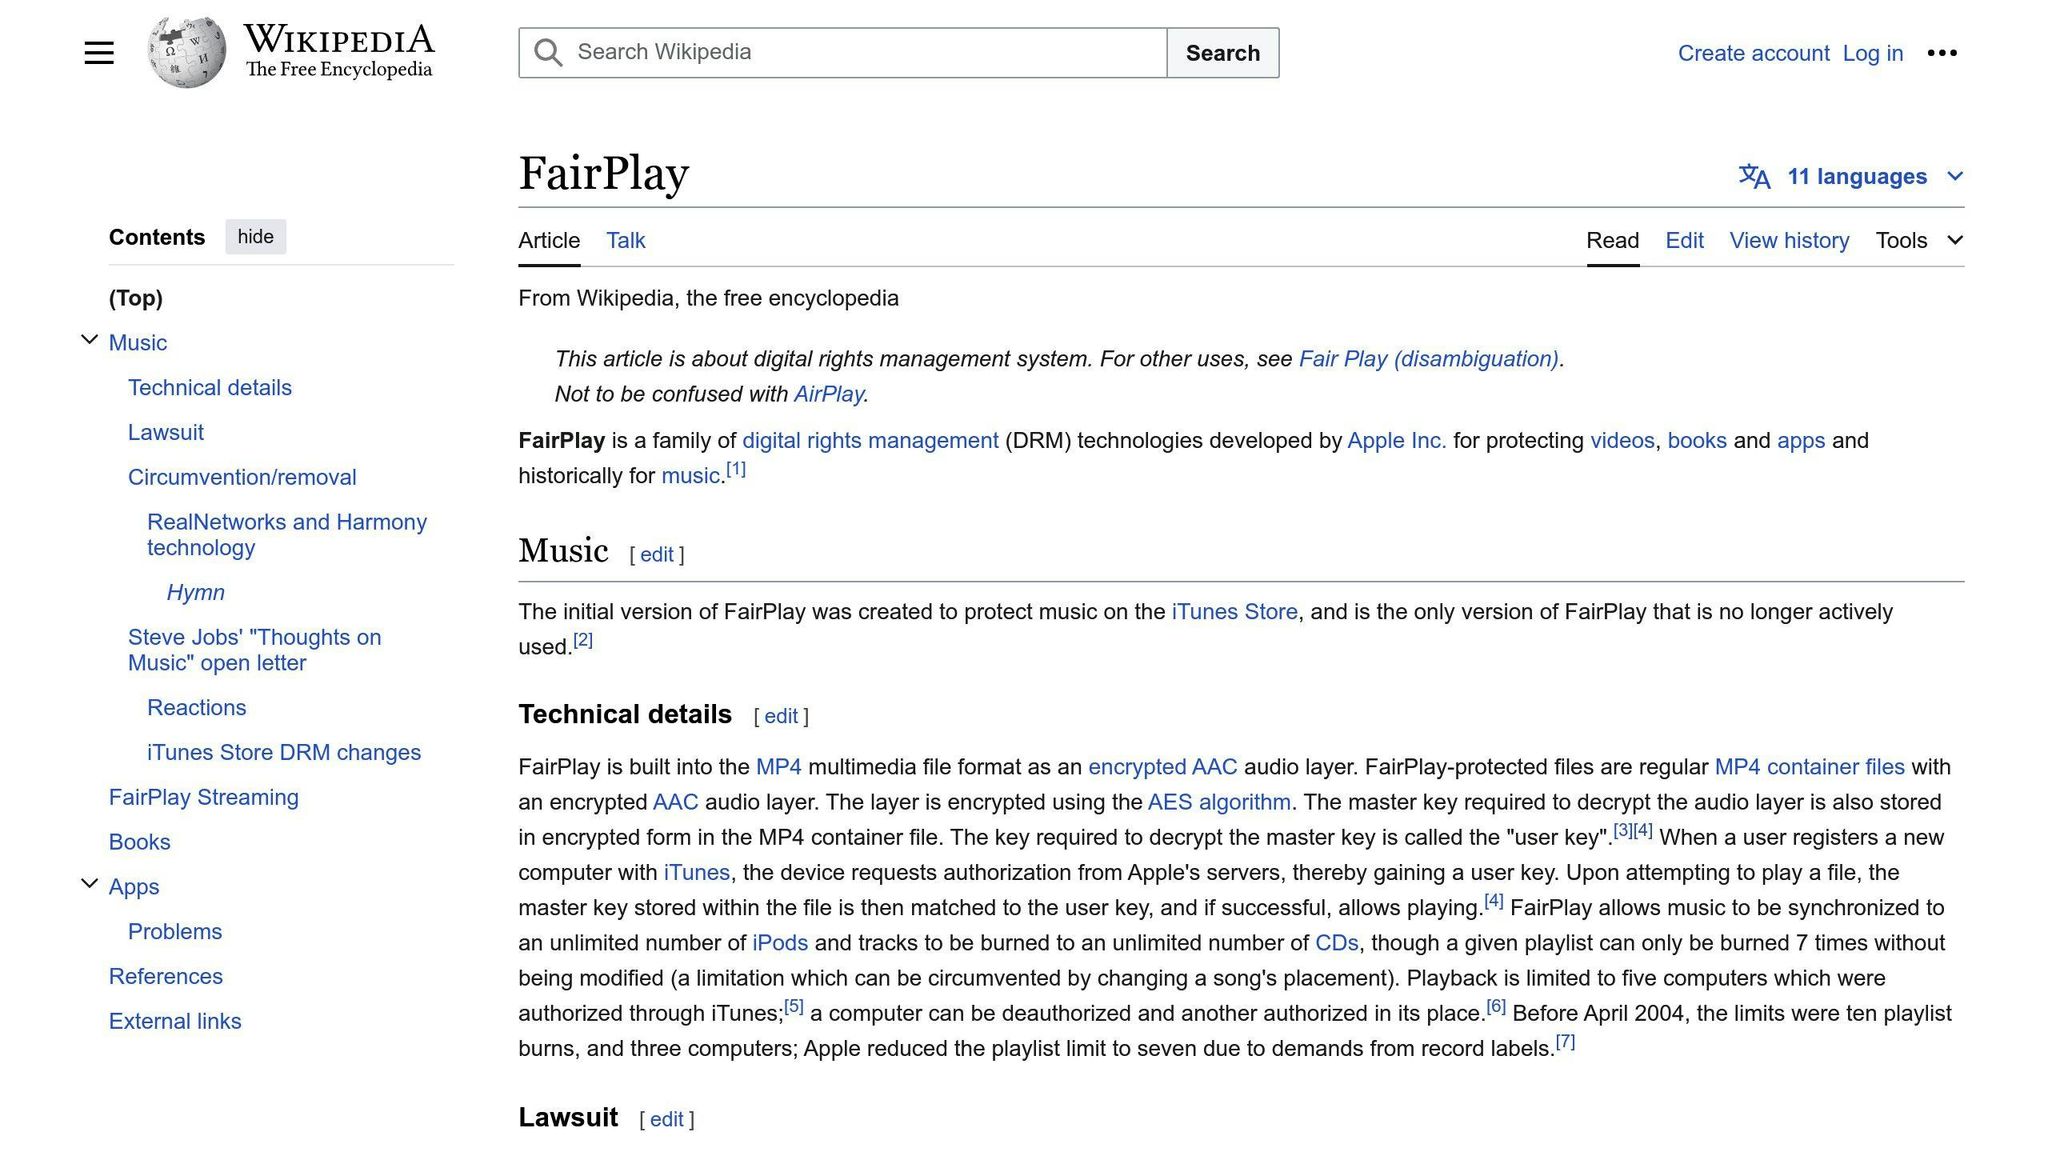Switch to the Talk tab
Viewport: 2048px width, 1152px height.
pyautogui.click(x=626, y=240)
